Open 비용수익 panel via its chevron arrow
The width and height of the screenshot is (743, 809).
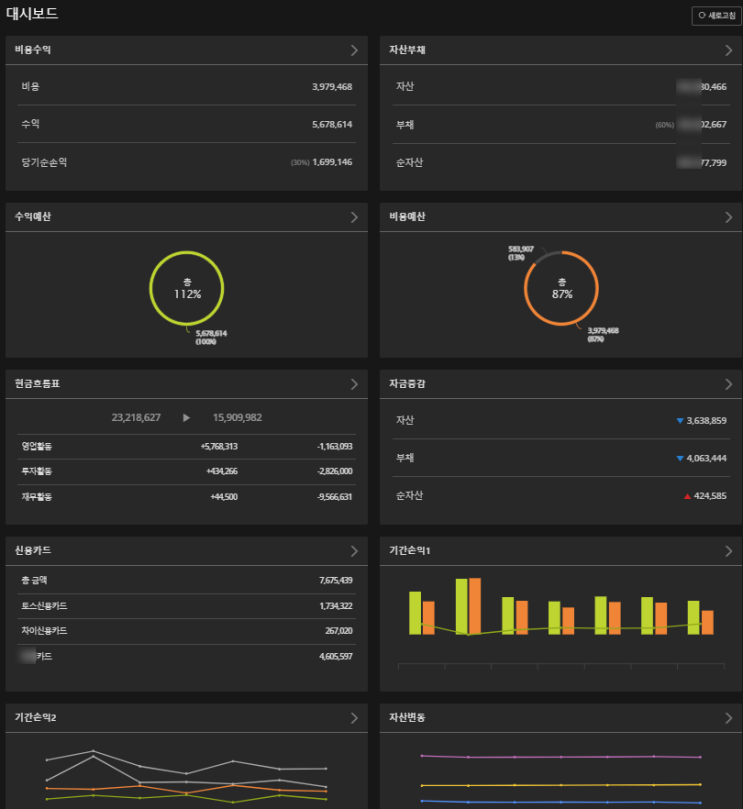coord(354,50)
